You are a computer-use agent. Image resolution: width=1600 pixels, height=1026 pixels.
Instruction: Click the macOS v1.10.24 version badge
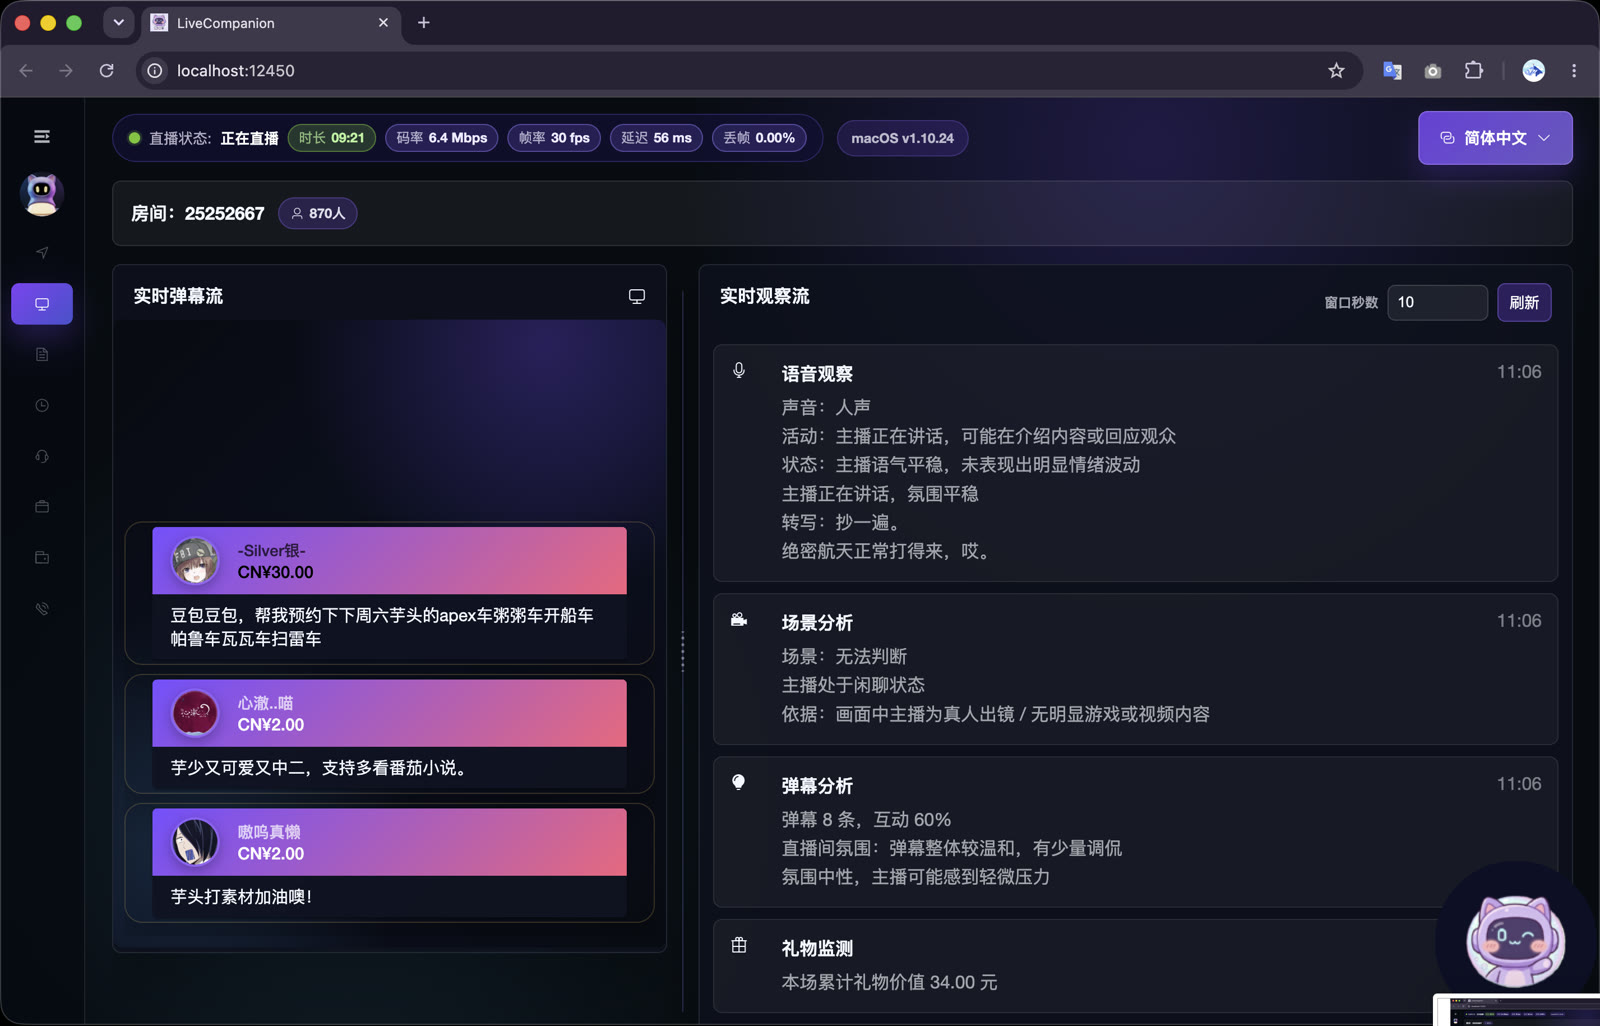(x=902, y=138)
